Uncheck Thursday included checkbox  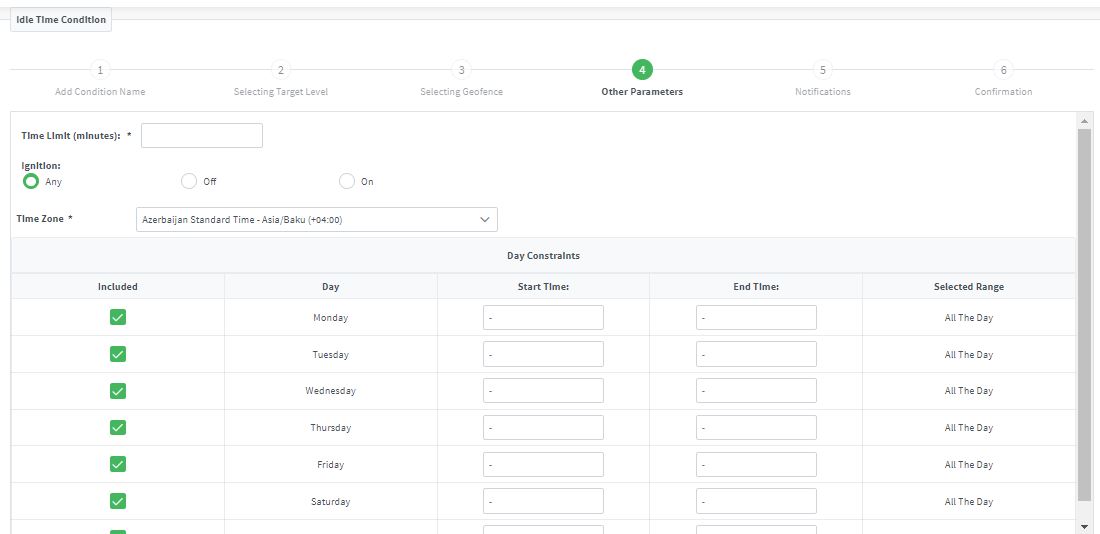[118, 427]
